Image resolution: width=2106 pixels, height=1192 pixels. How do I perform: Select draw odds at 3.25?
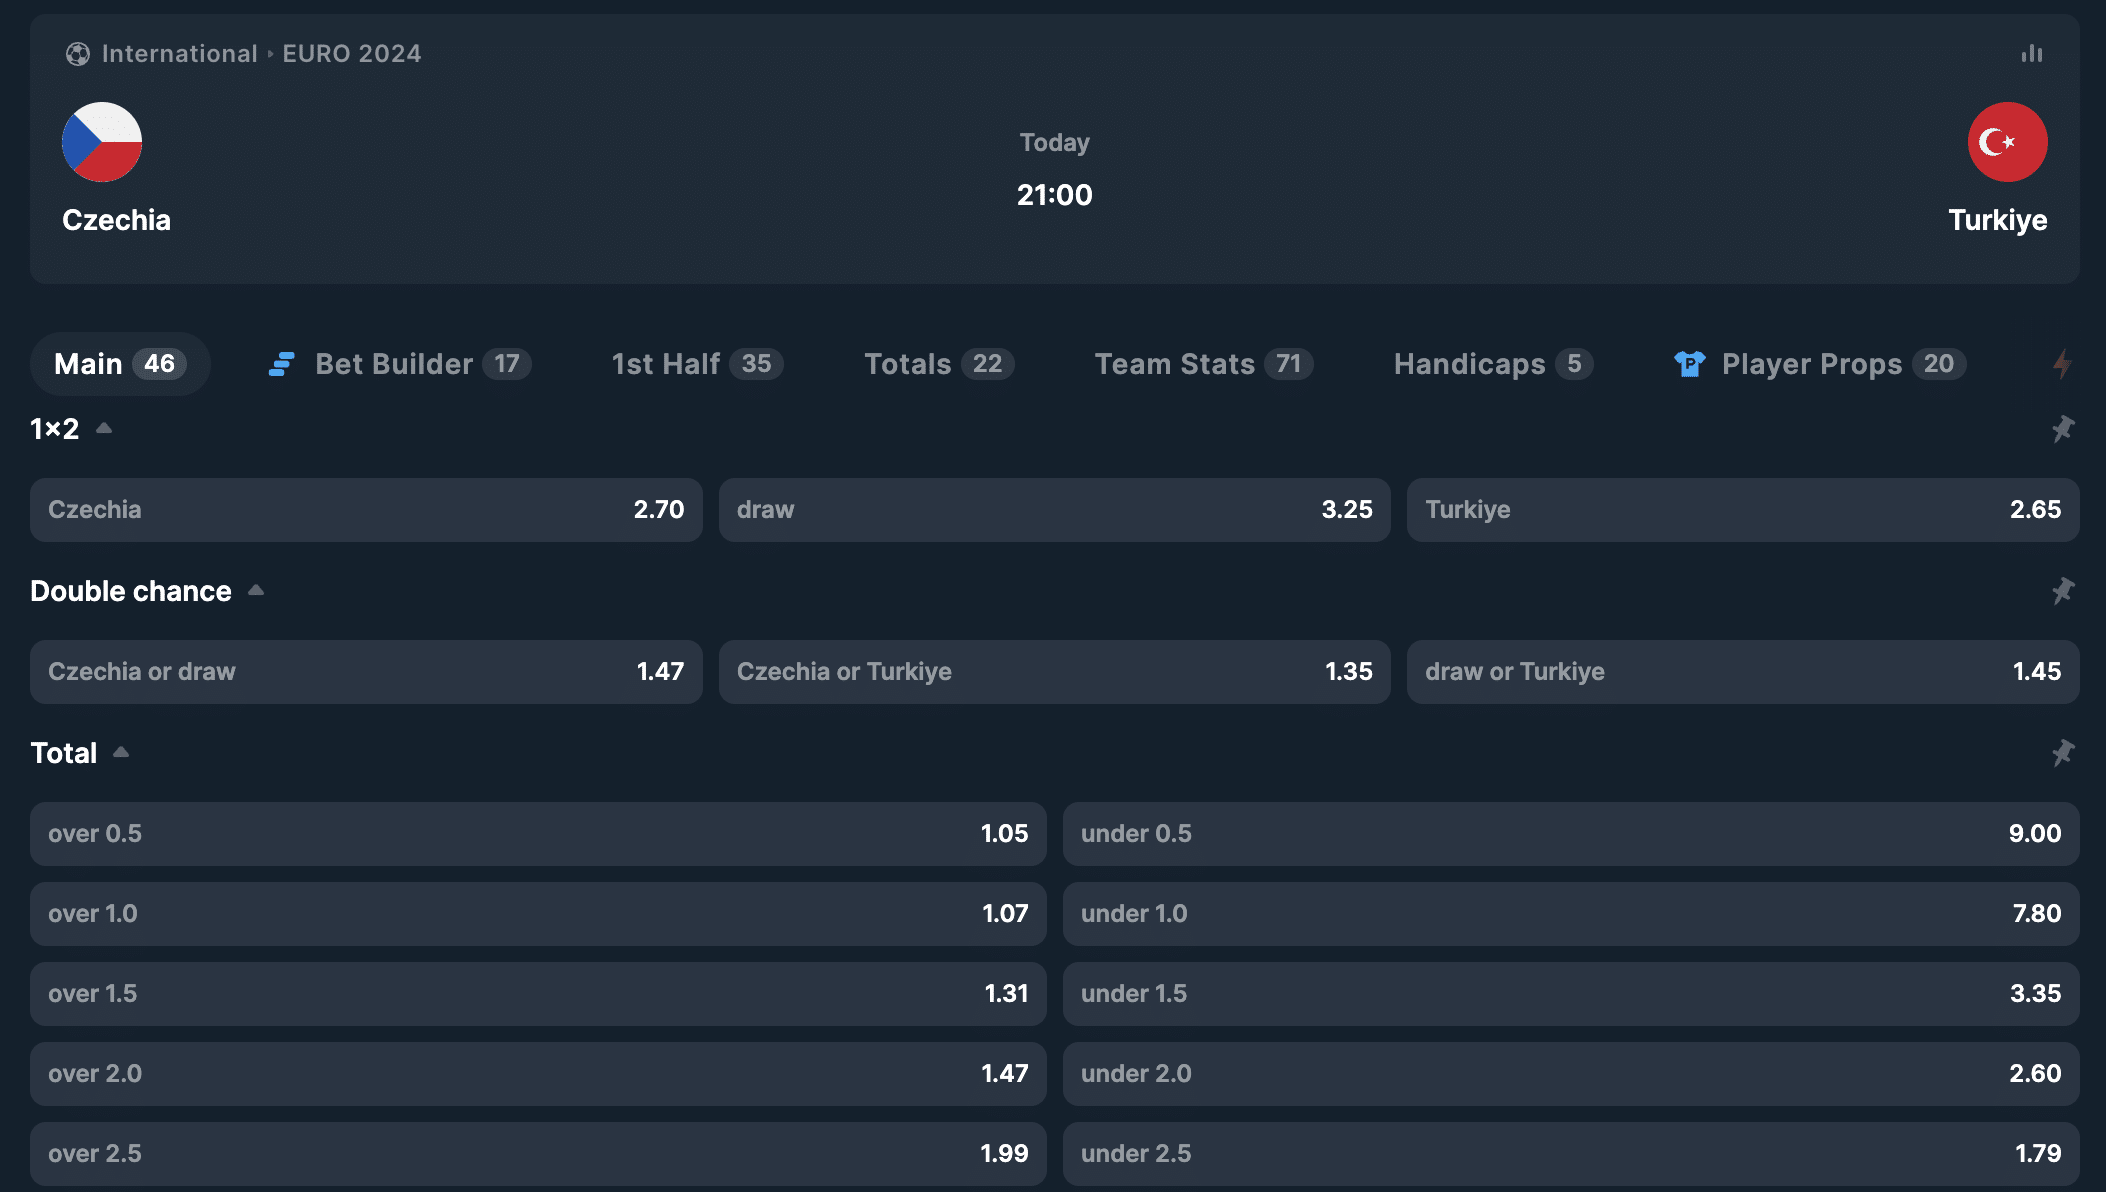[1054, 510]
